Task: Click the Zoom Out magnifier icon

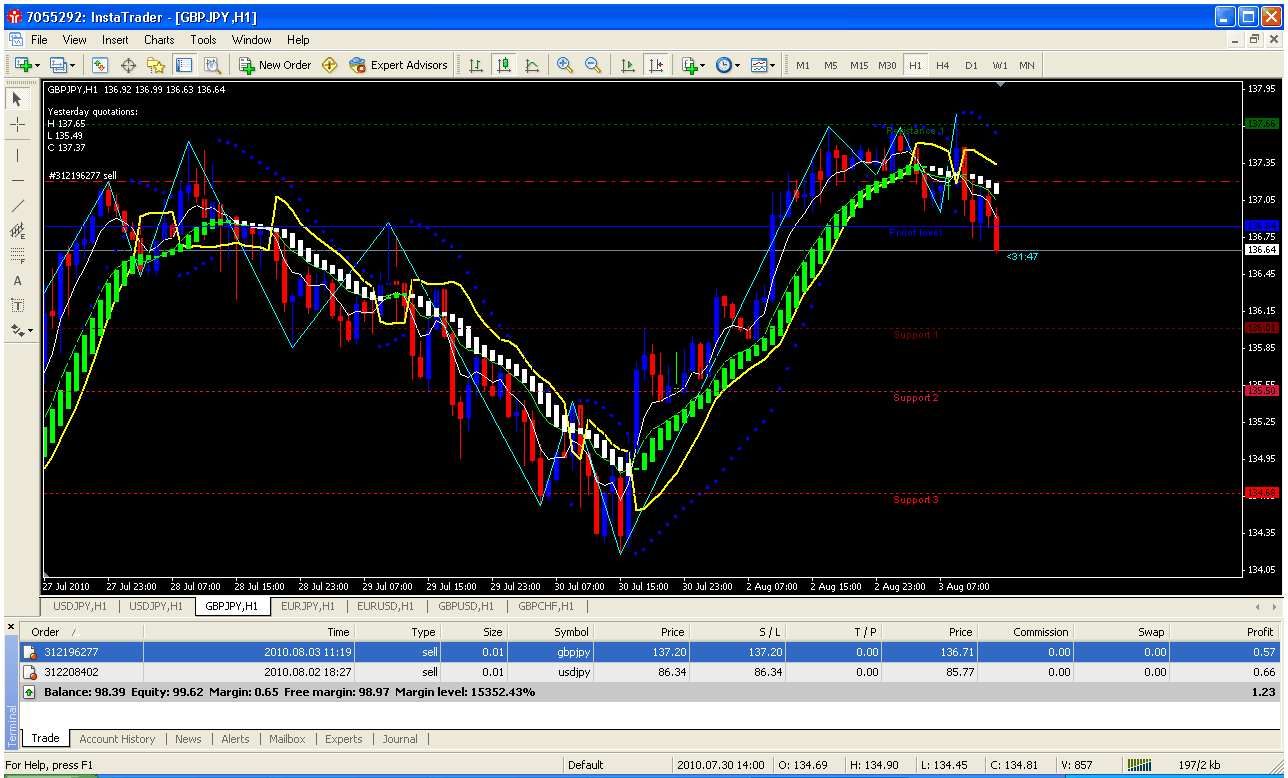Action: click(593, 65)
